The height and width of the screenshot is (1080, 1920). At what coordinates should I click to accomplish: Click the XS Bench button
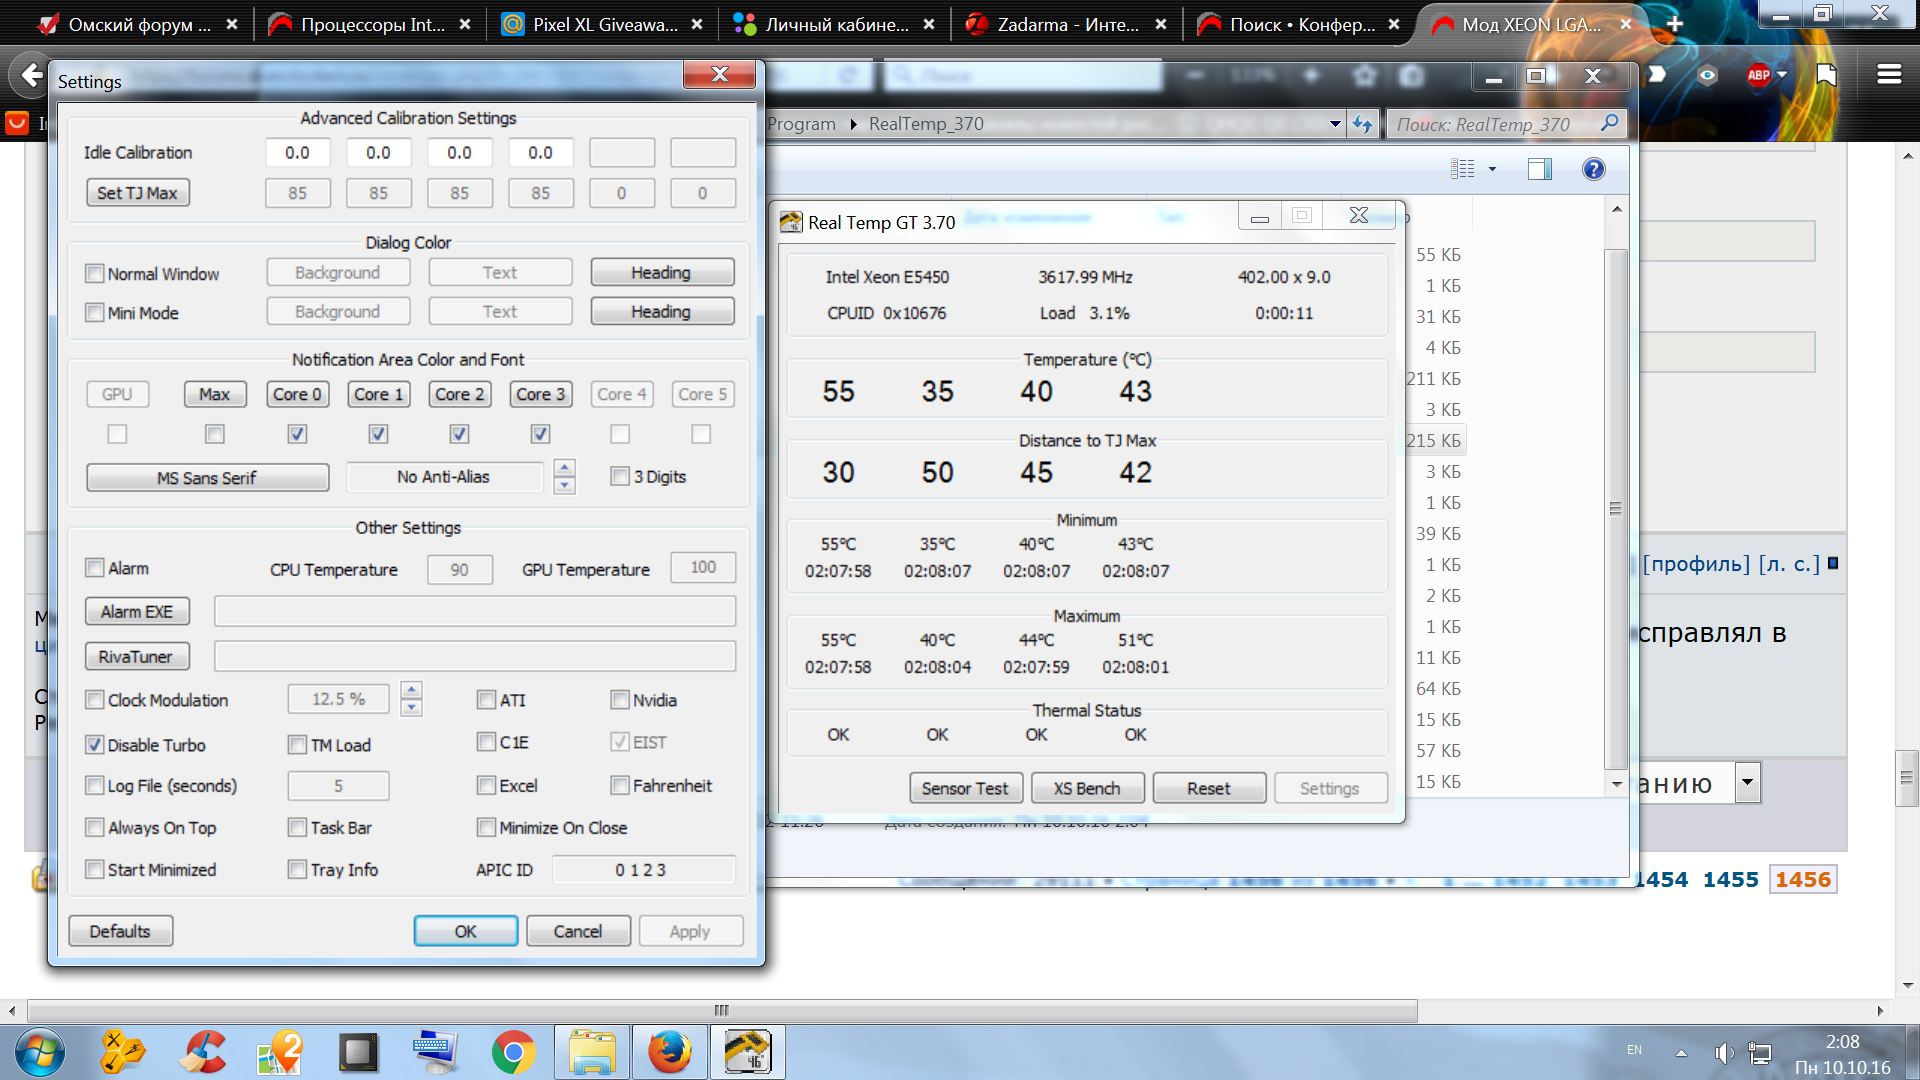tap(1086, 788)
